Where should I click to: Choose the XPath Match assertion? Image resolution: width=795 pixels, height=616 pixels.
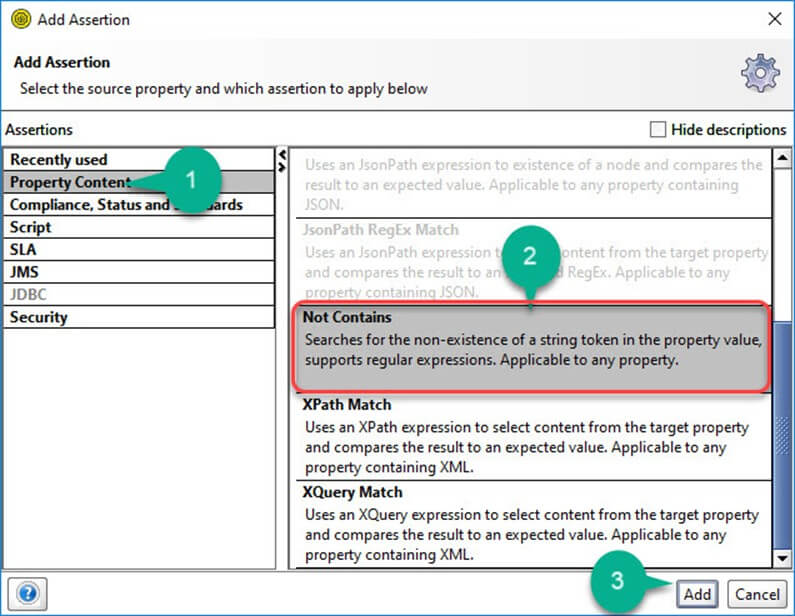[x=533, y=435]
